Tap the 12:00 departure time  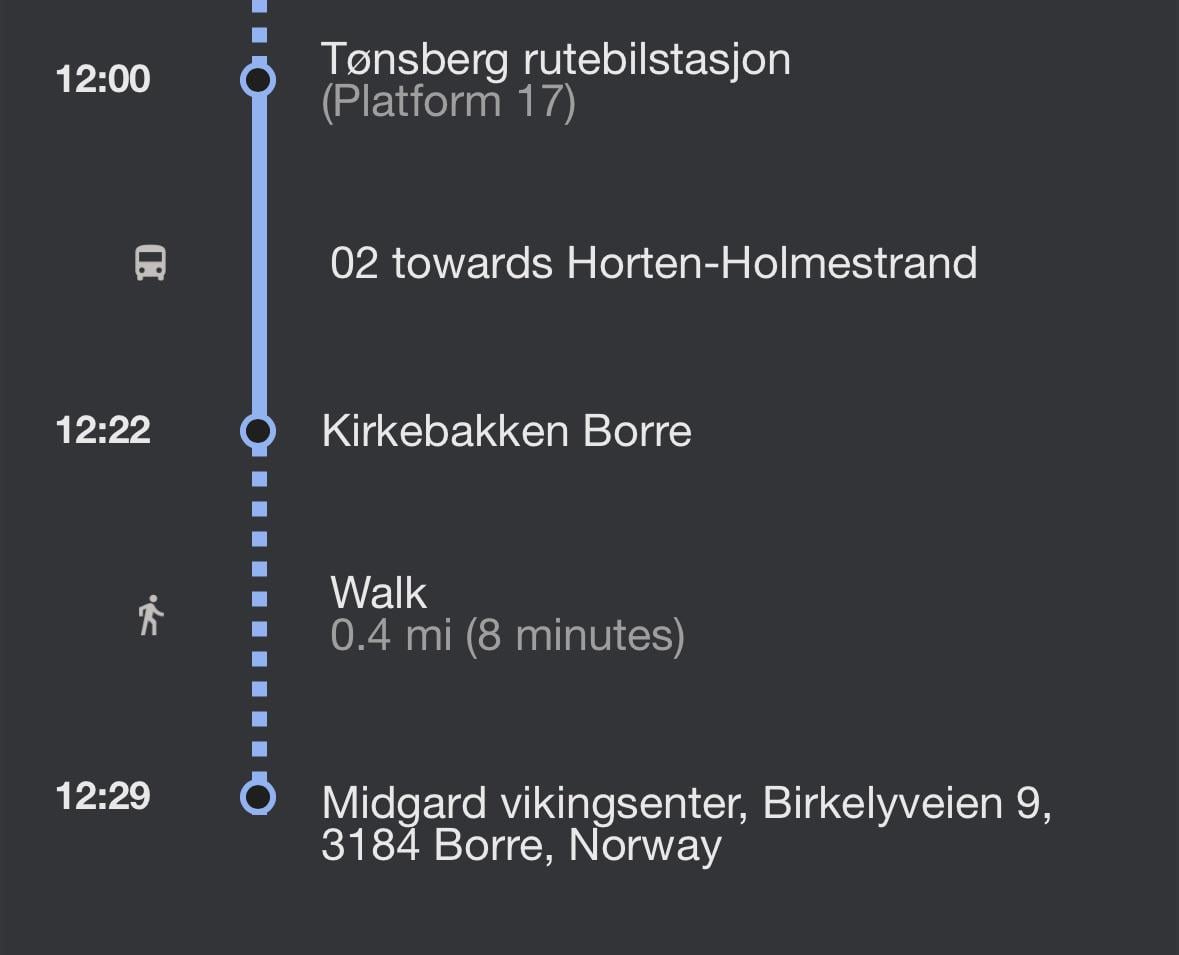tap(103, 79)
